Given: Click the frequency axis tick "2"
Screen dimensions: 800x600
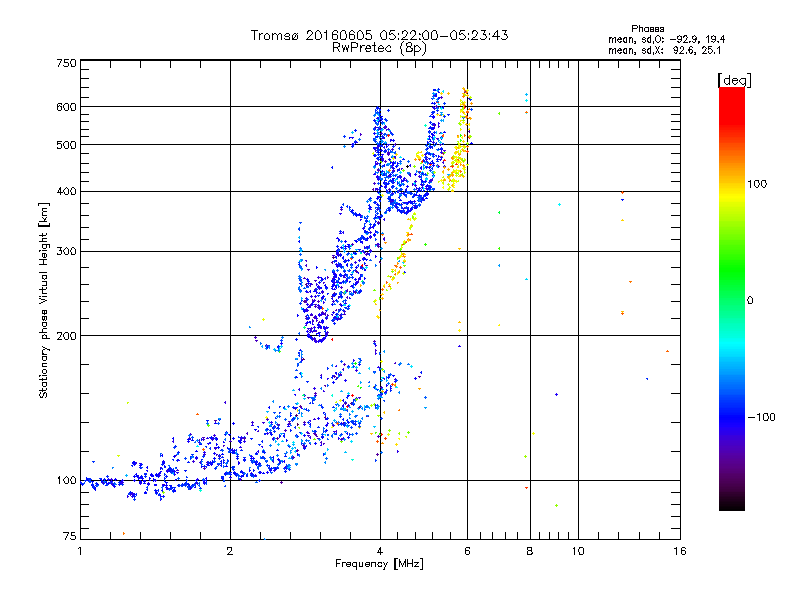Looking at the screenshot, I should pyautogui.click(x=230, y=551).
